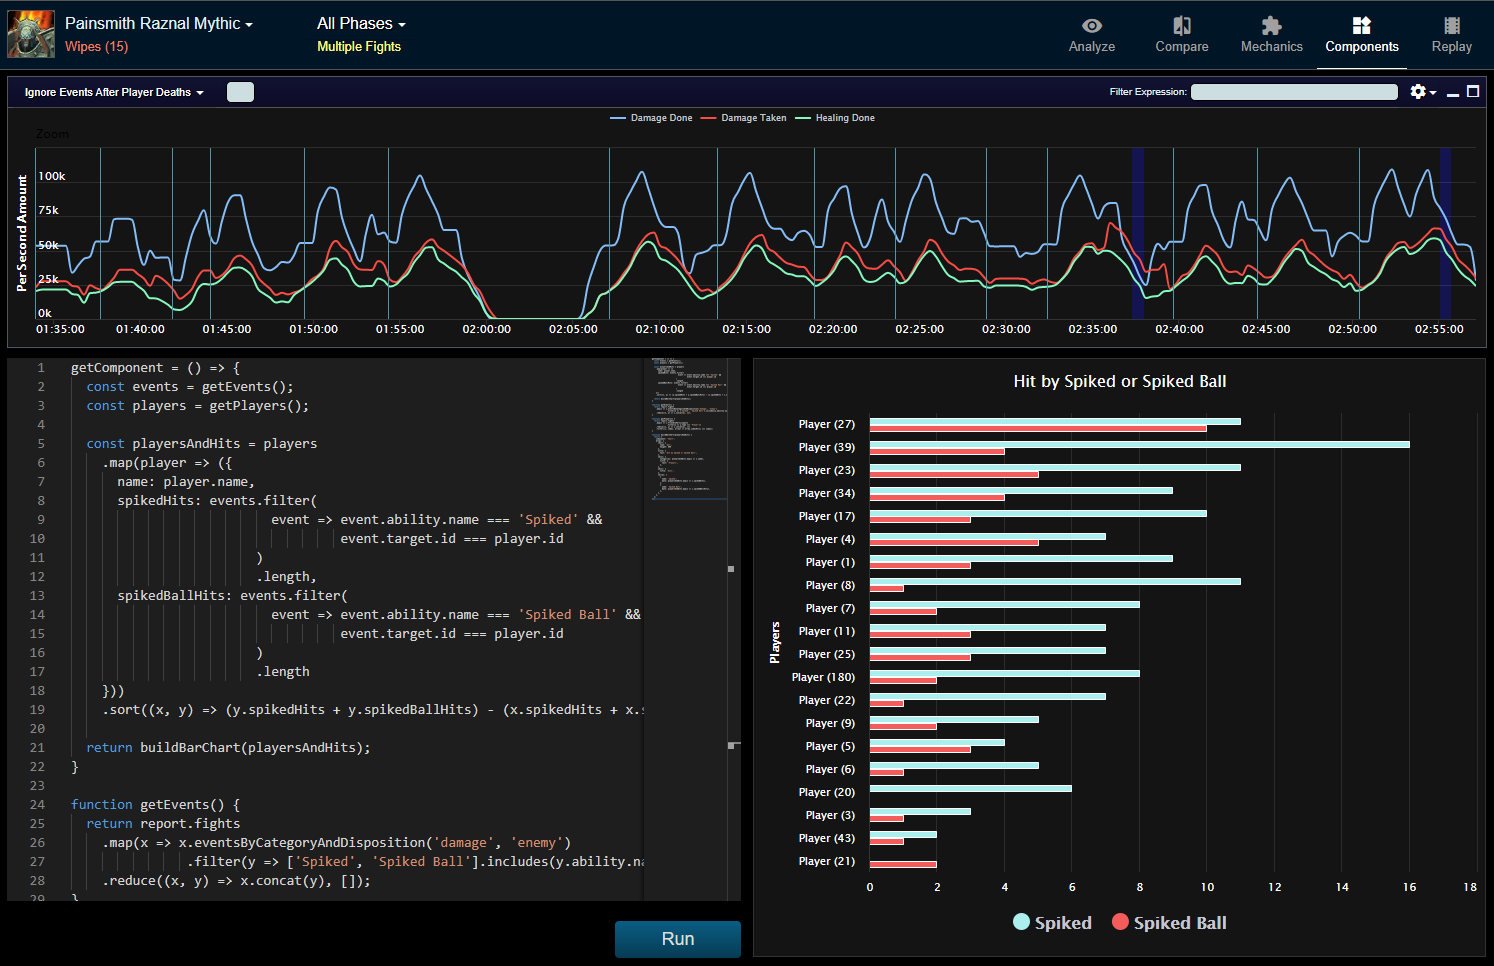The width and height of the screenshot is (1494, 966).
Task: Switch to the Components tab
Action: pyautogui.click(x=1361, y=33)
